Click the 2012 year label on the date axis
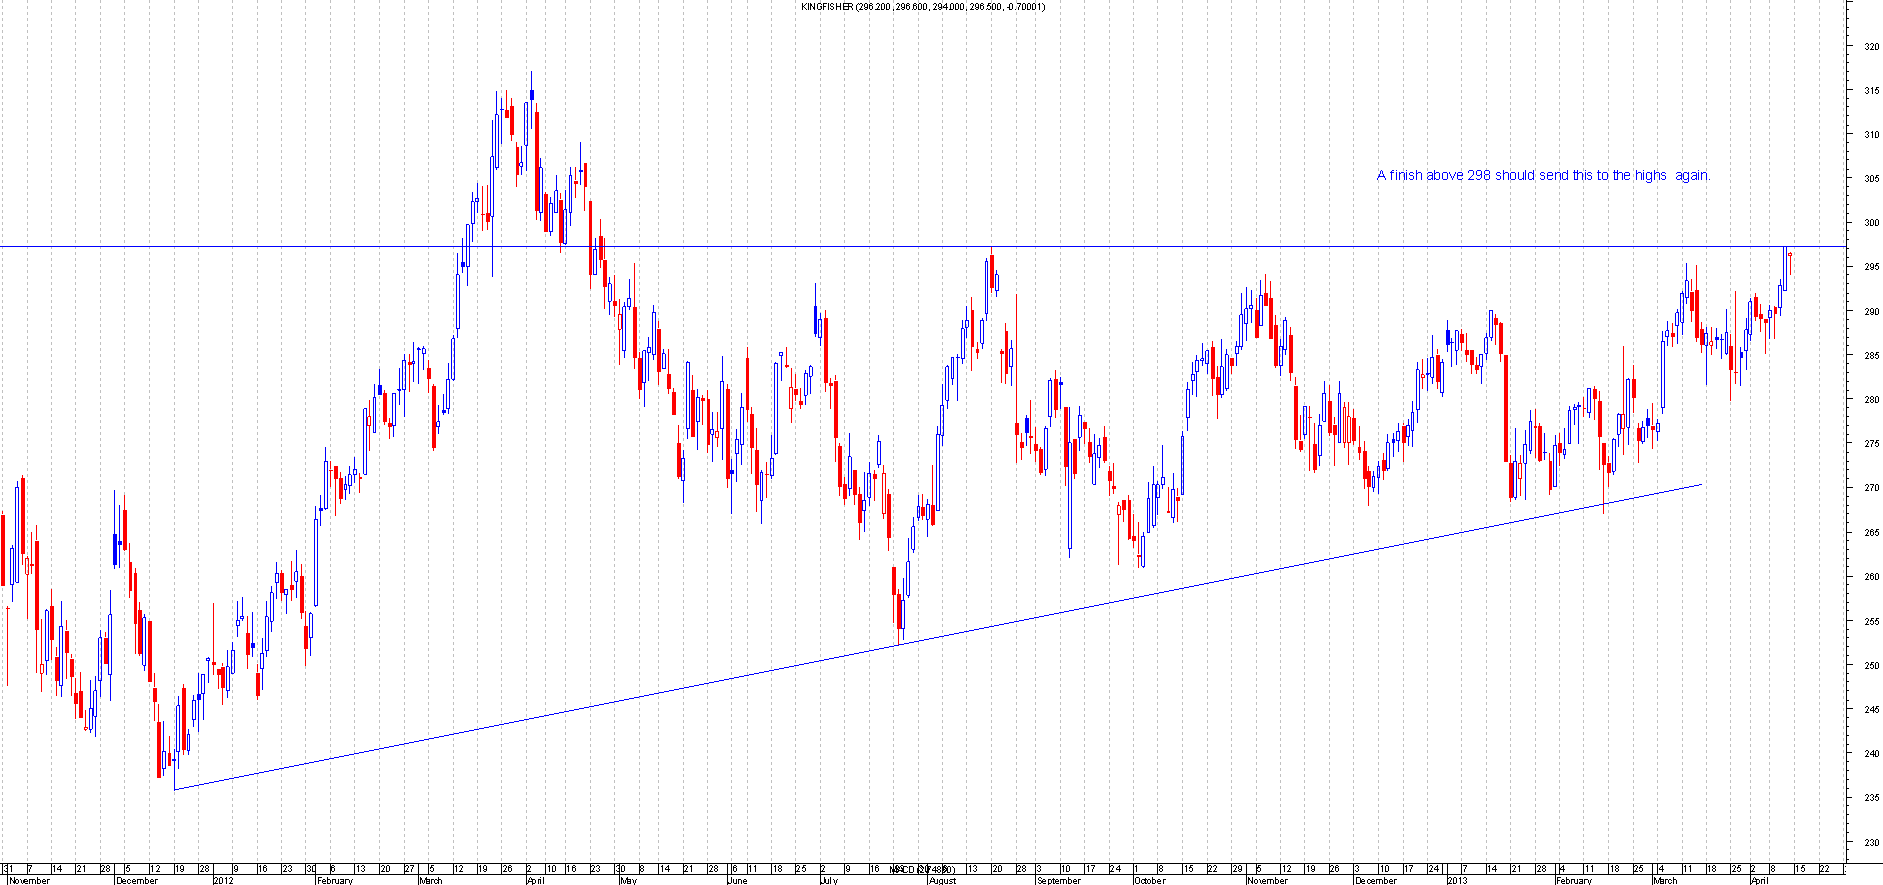The image size is (1883, 885). click(223, 881)
